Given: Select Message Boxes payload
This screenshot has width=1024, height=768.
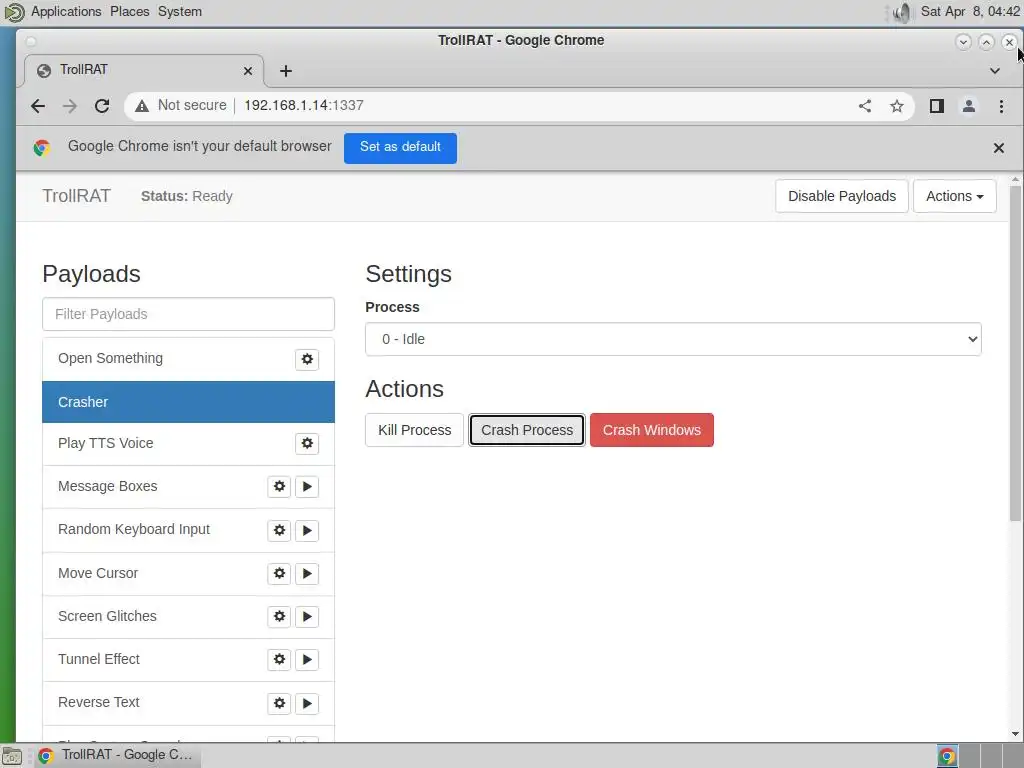Looking at the screenshot, I should click(188, 487).
